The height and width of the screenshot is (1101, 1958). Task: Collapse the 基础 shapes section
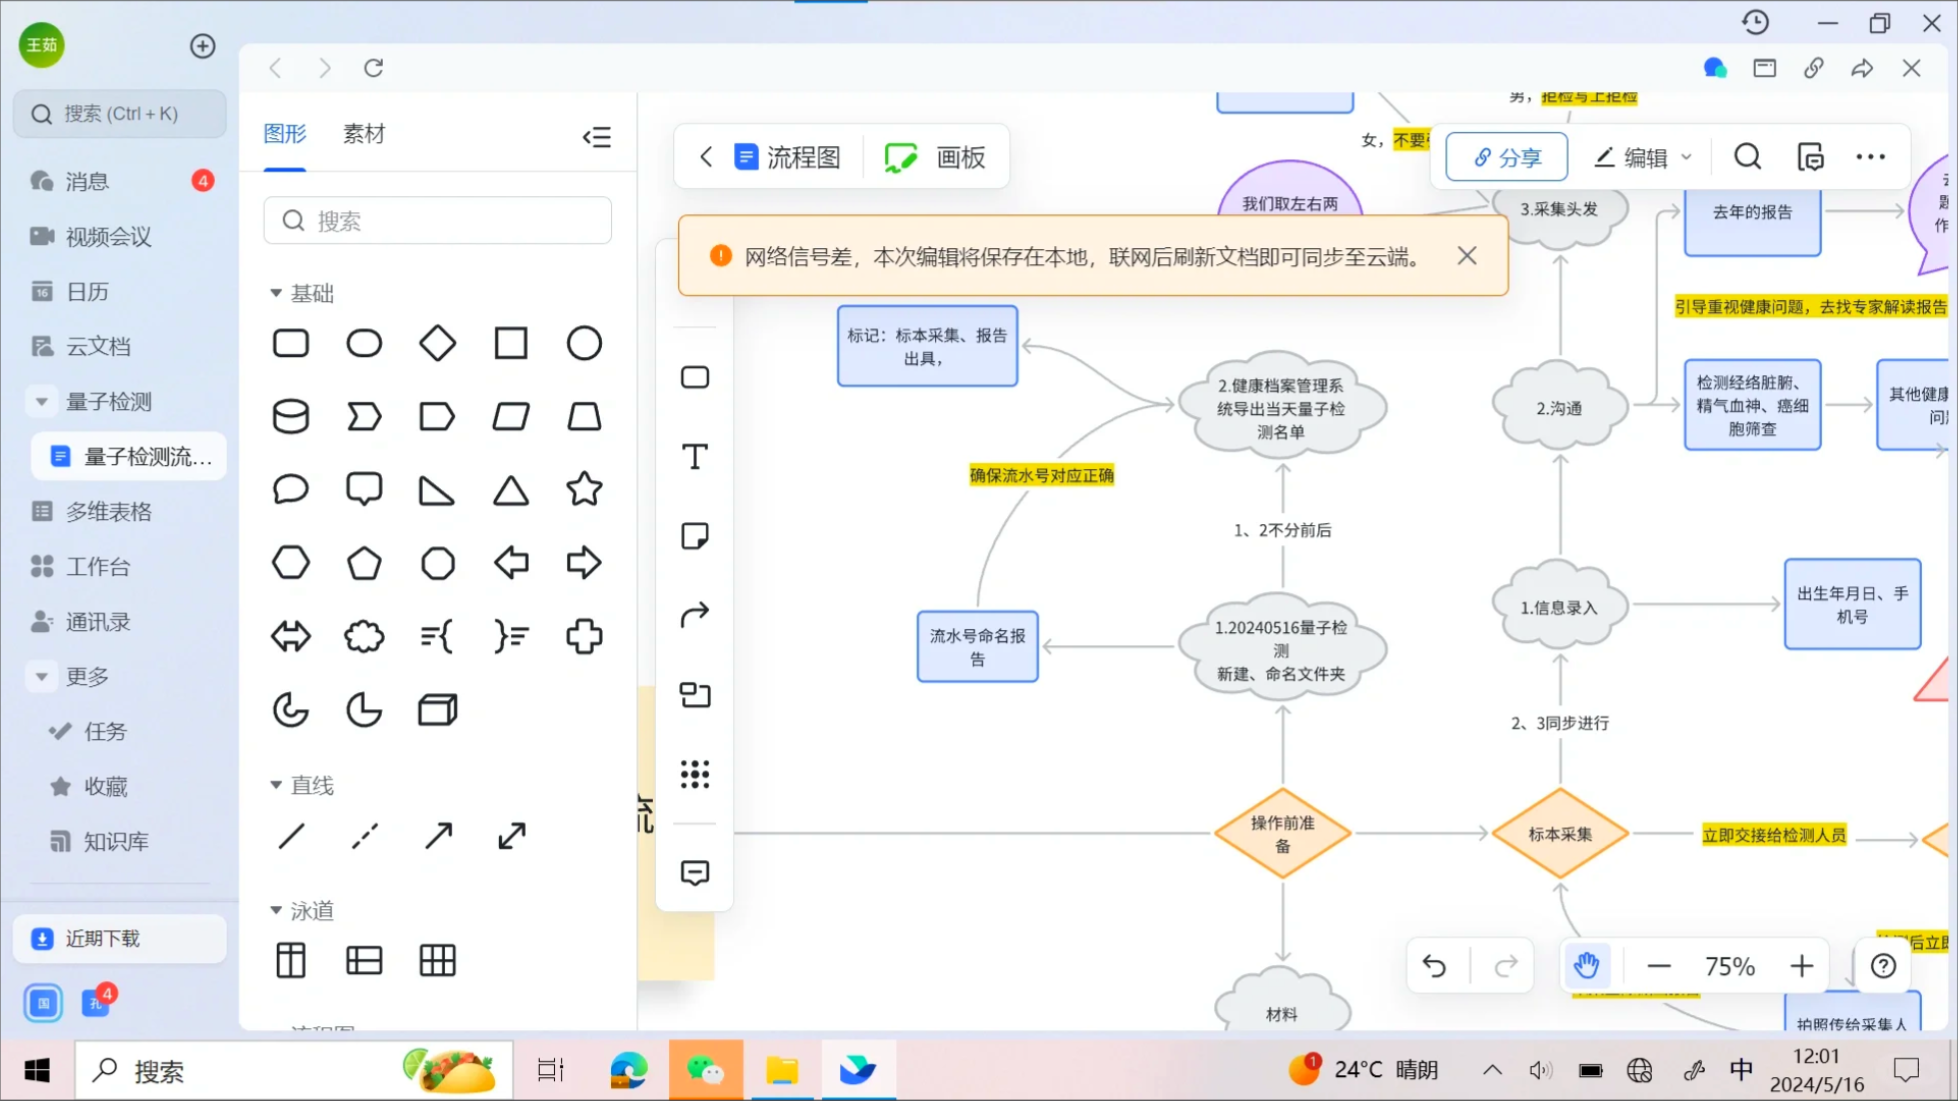coord(276,293)
